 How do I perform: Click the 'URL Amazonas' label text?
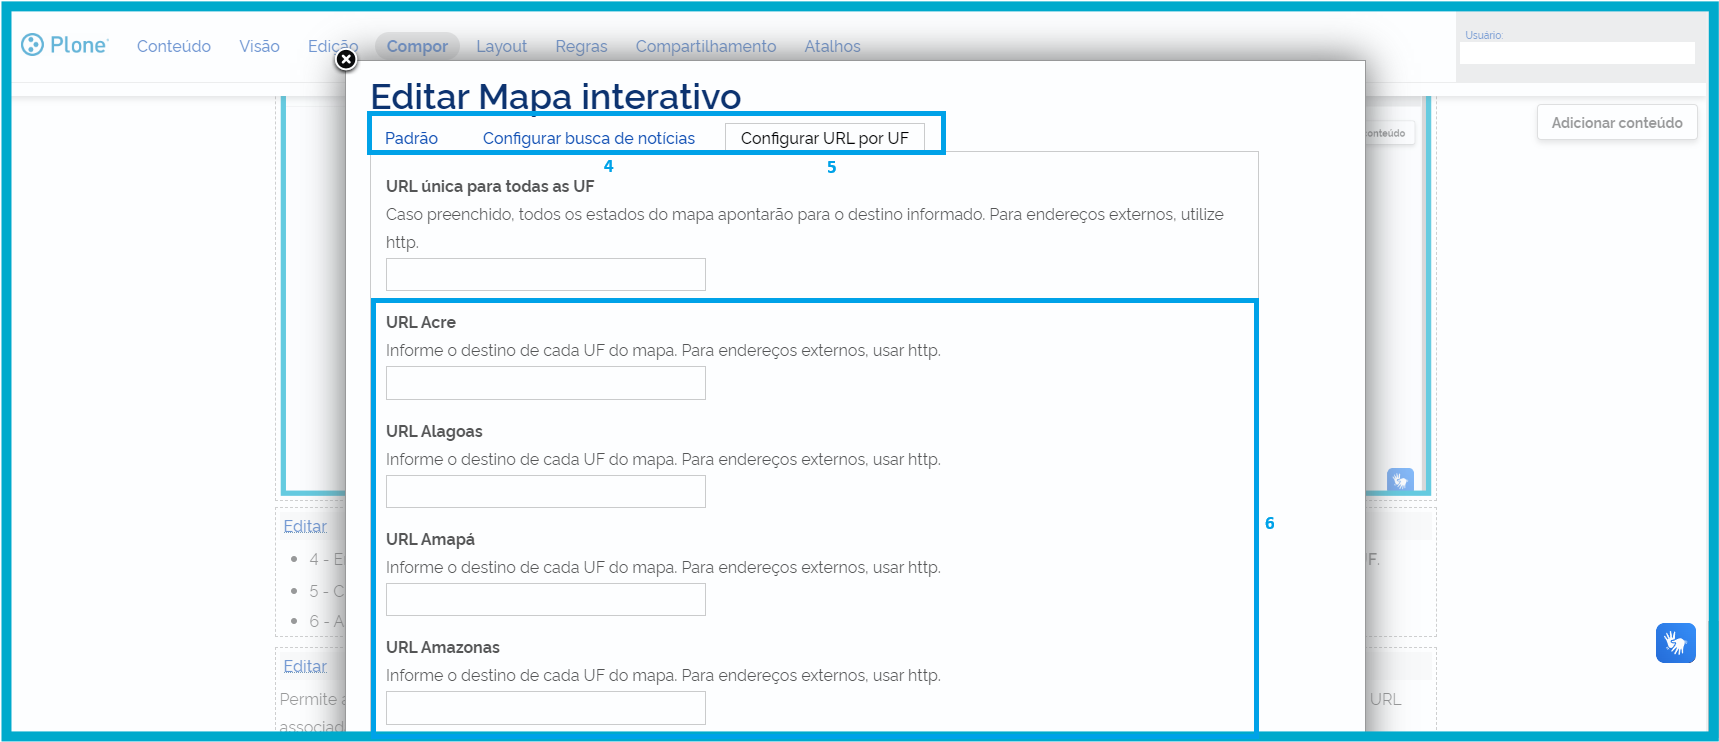click(443, 647)
